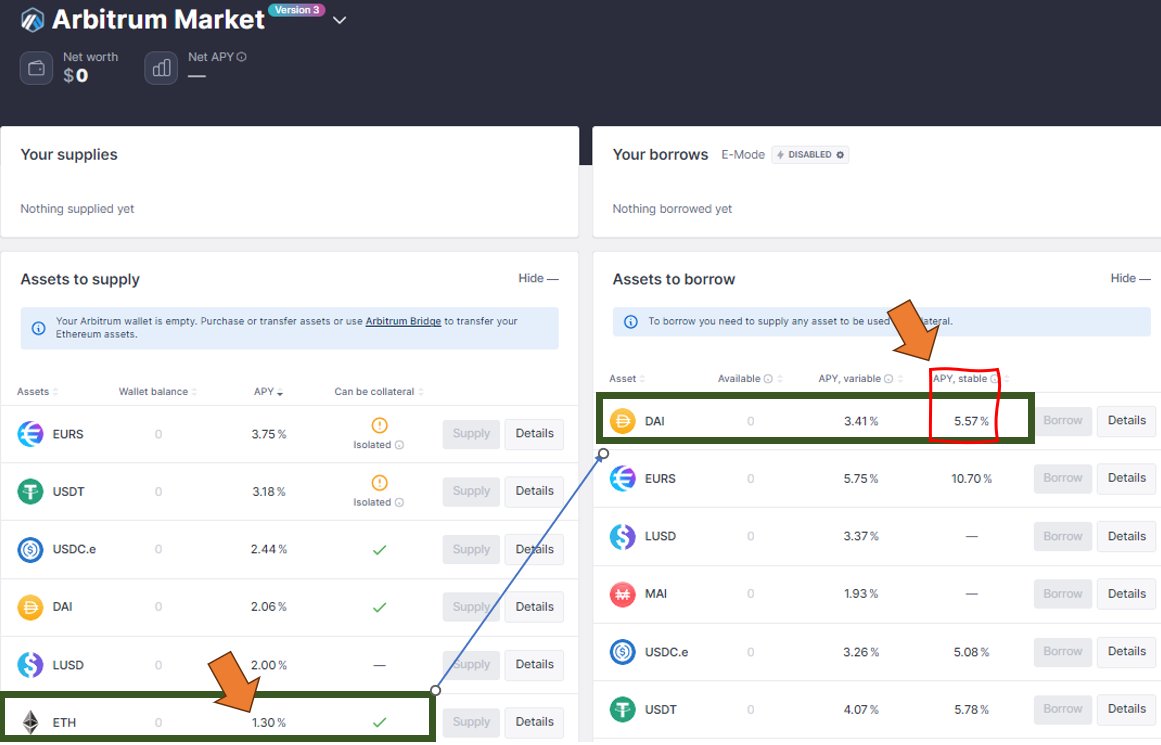Click the 3.75 % EURS supply APY

(x=269, y=434)
